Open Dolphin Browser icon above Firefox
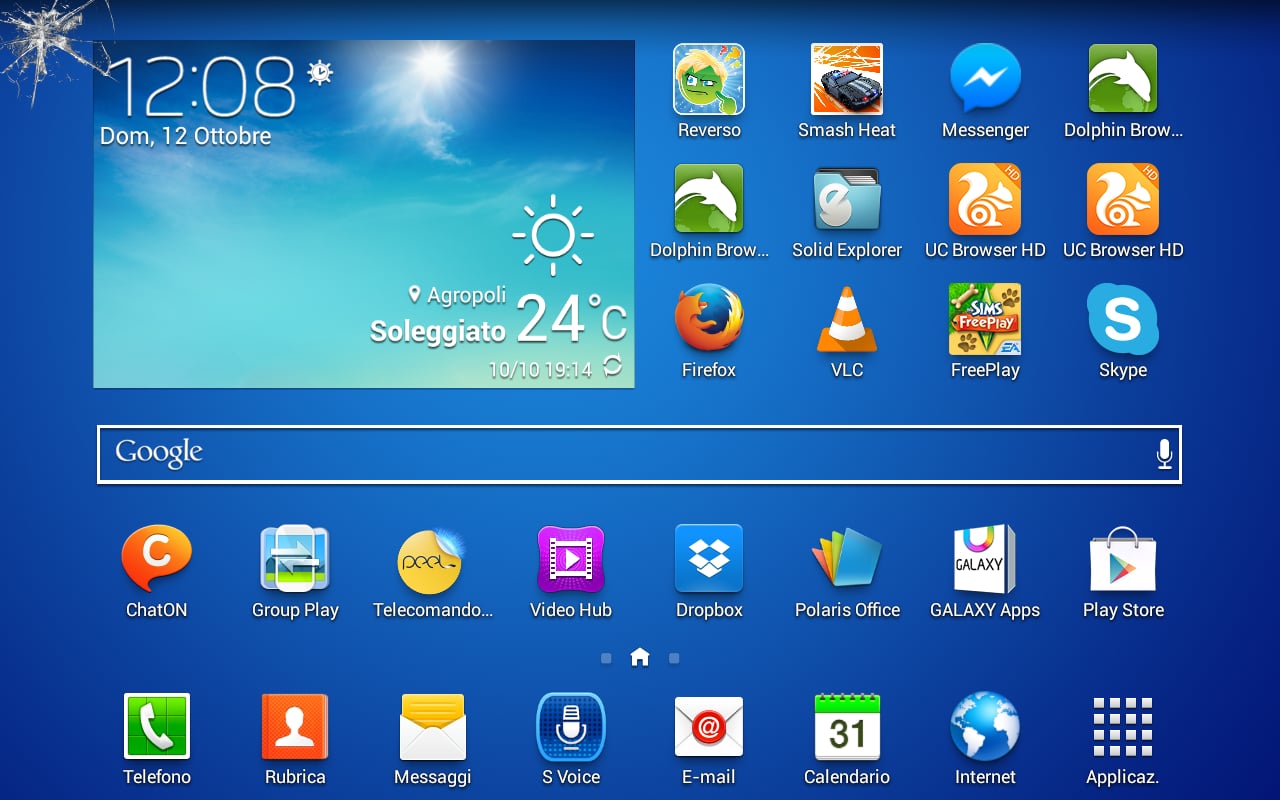This screenshot has width=1280, height=800. 709,200
